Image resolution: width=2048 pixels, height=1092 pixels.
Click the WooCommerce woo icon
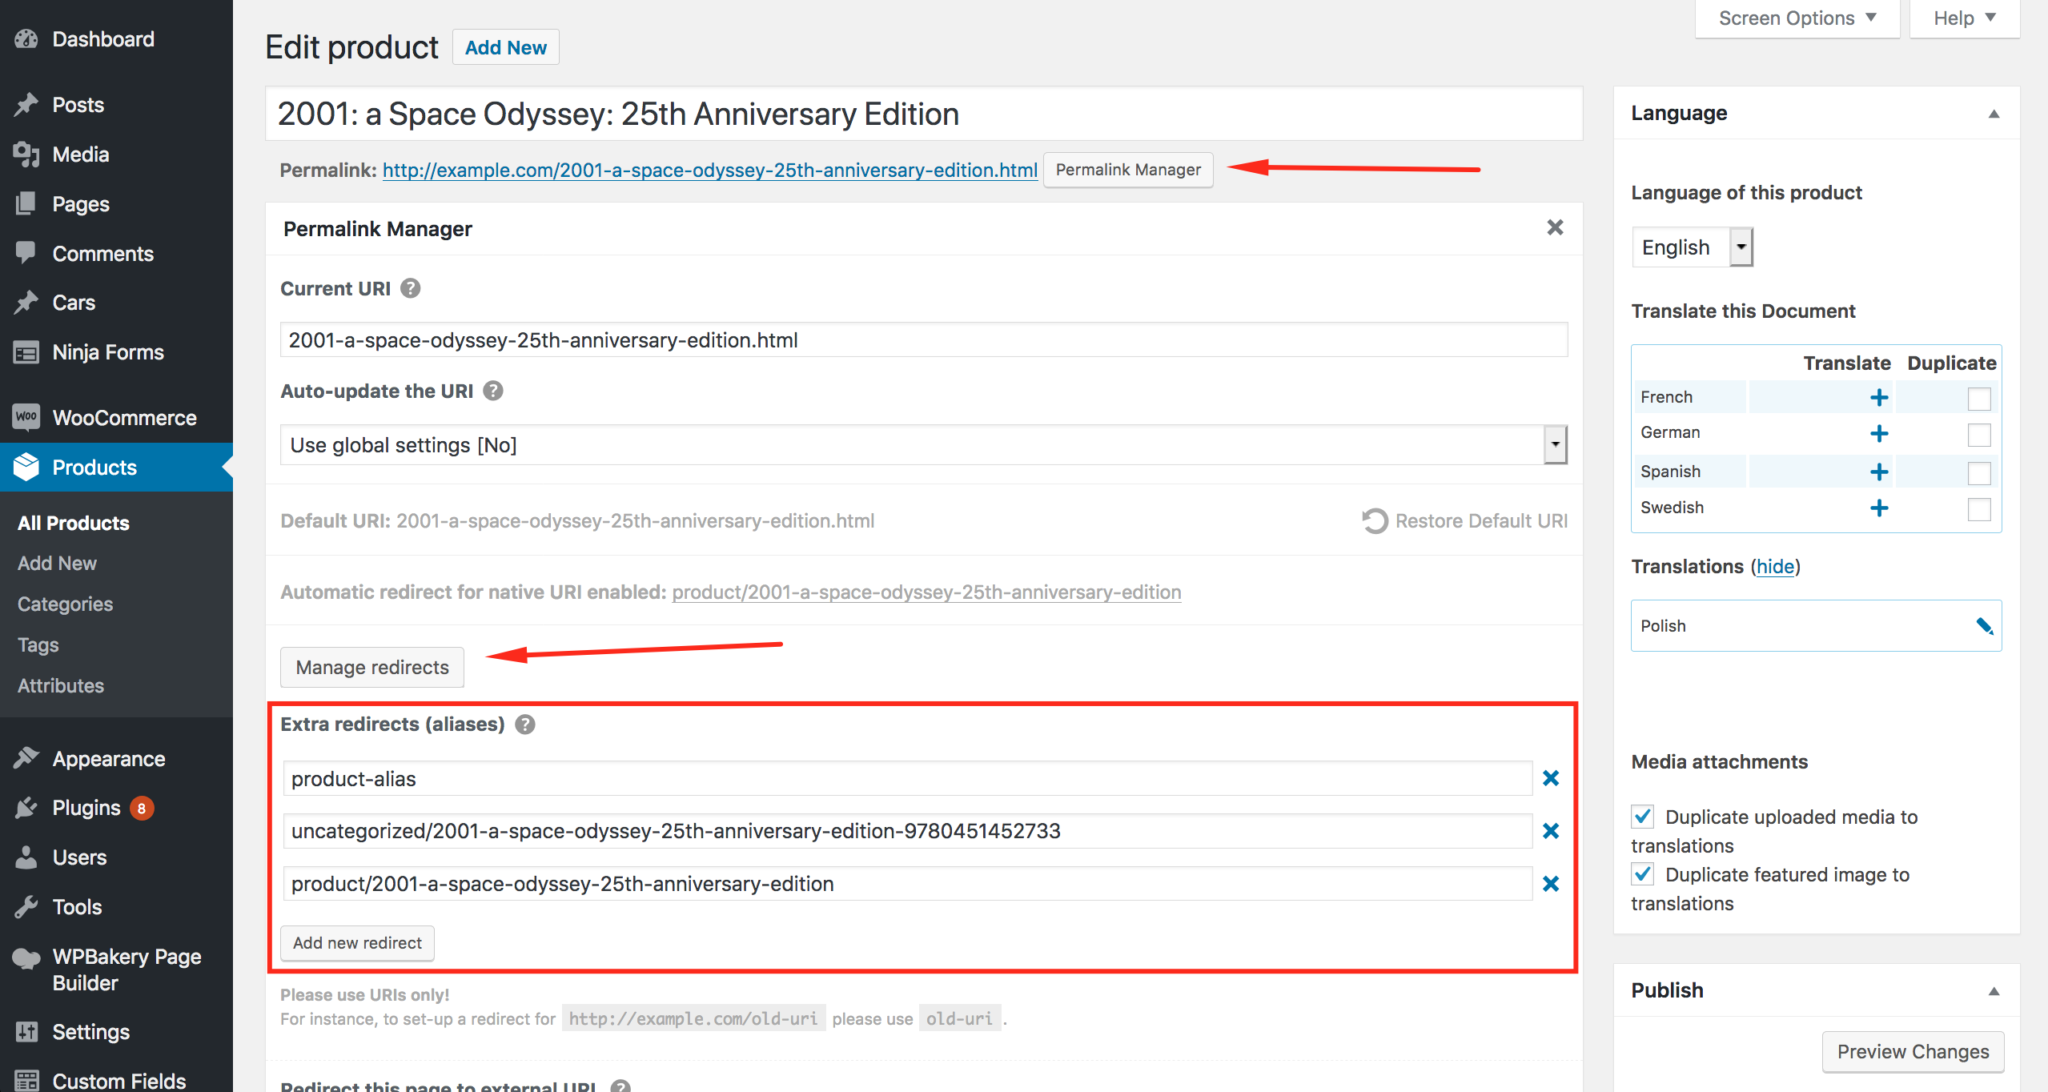click(26, 417)
